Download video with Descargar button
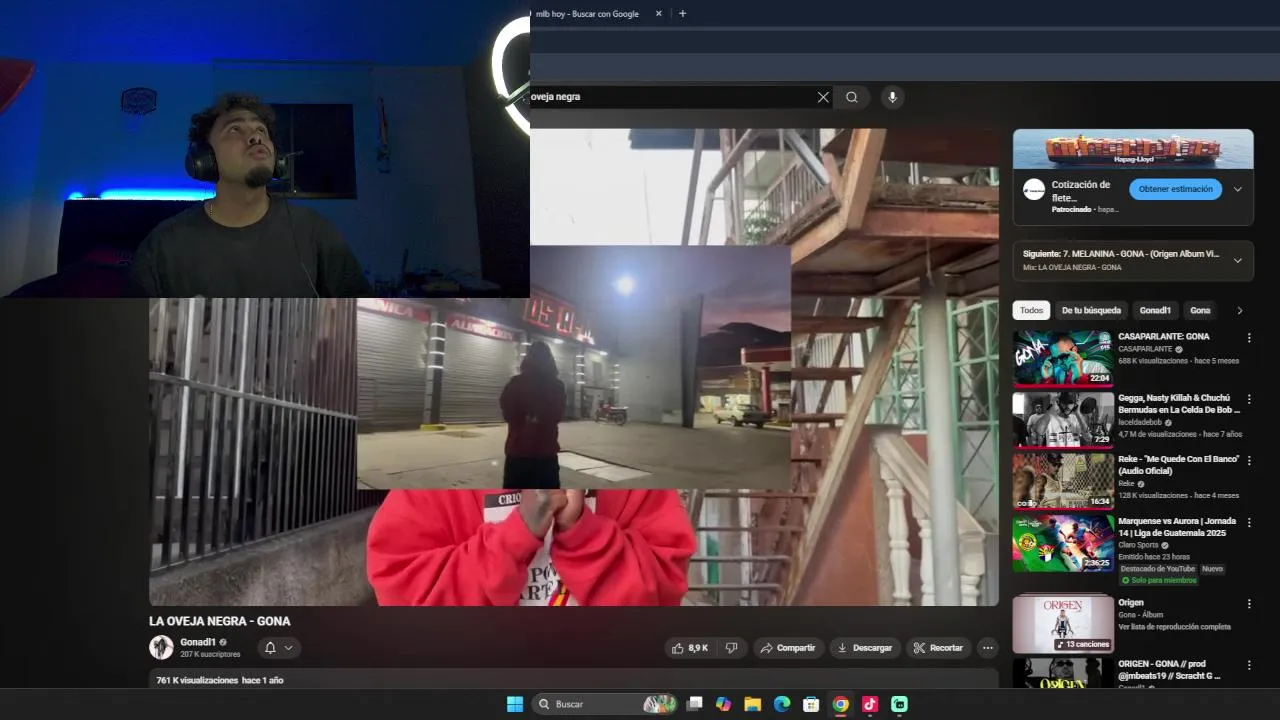 point(865,648)
